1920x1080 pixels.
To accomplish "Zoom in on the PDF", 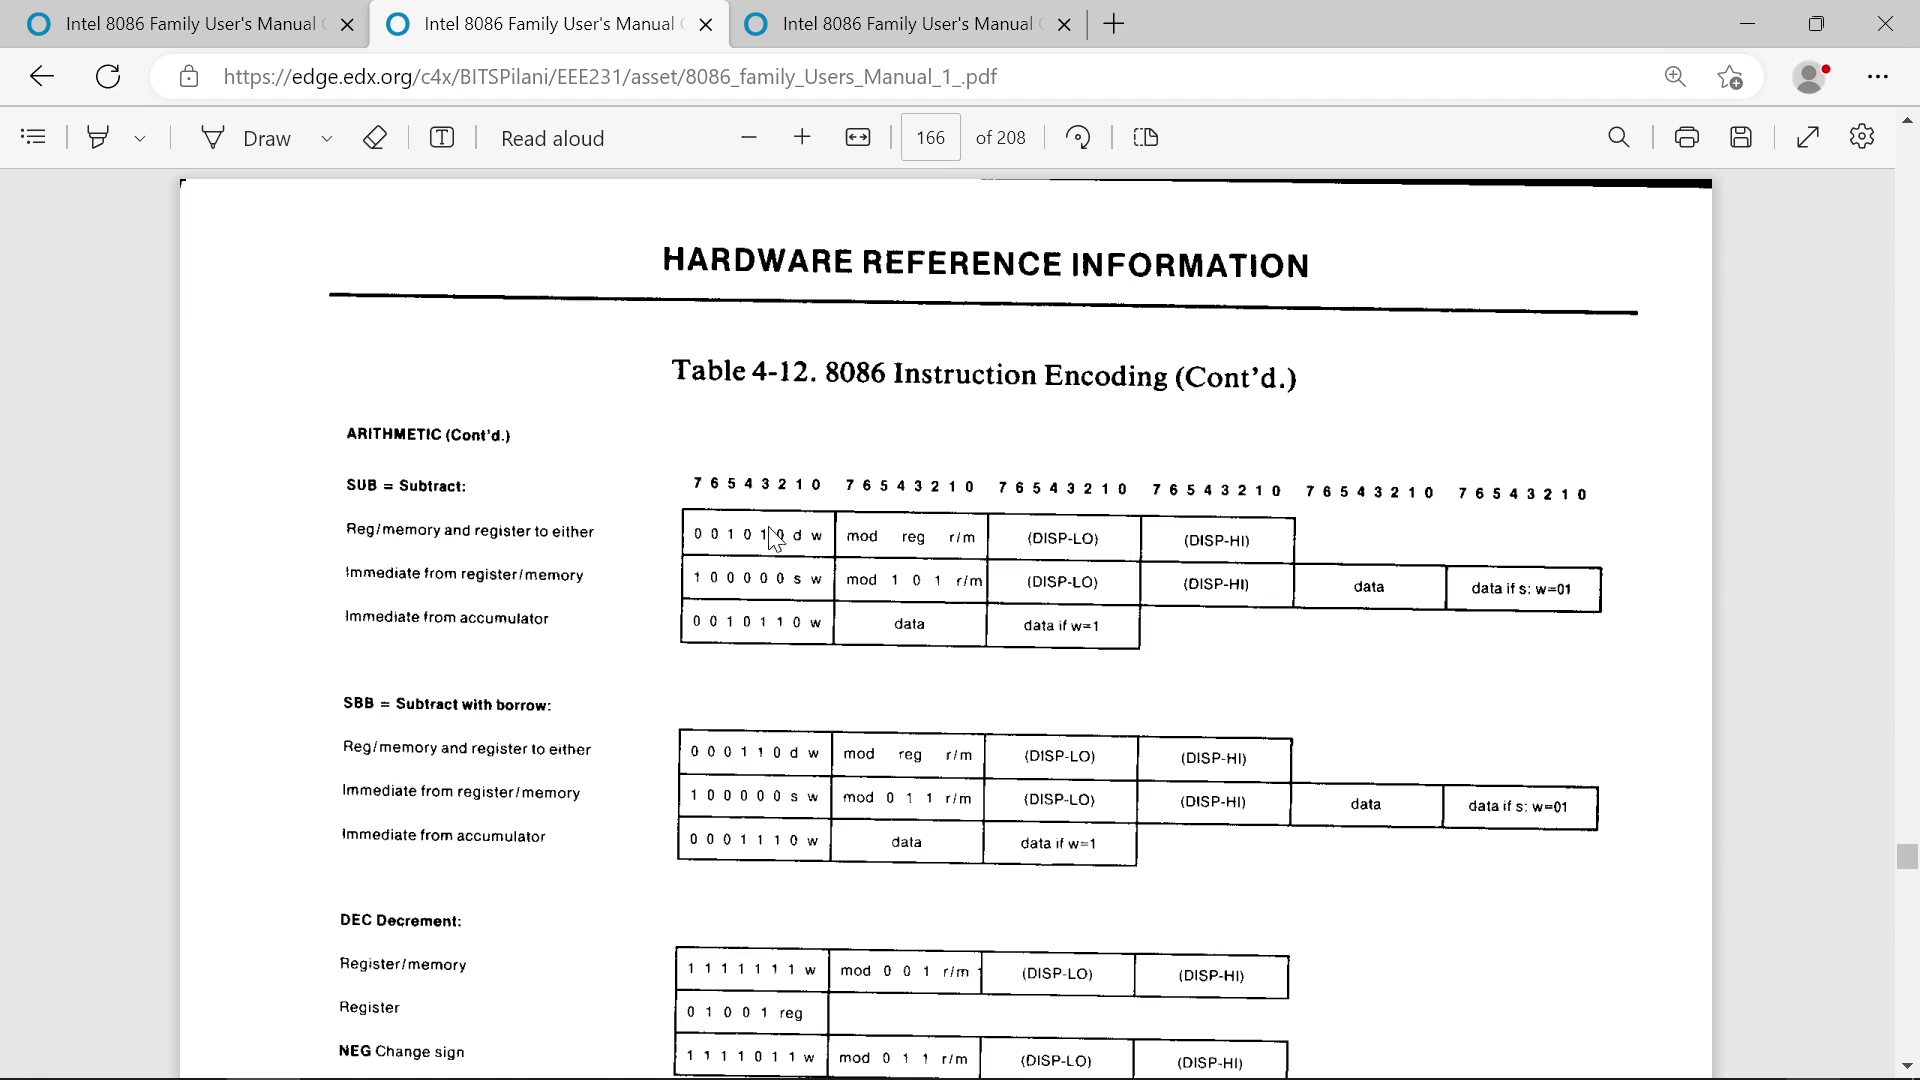I will (x=802, y=137).
